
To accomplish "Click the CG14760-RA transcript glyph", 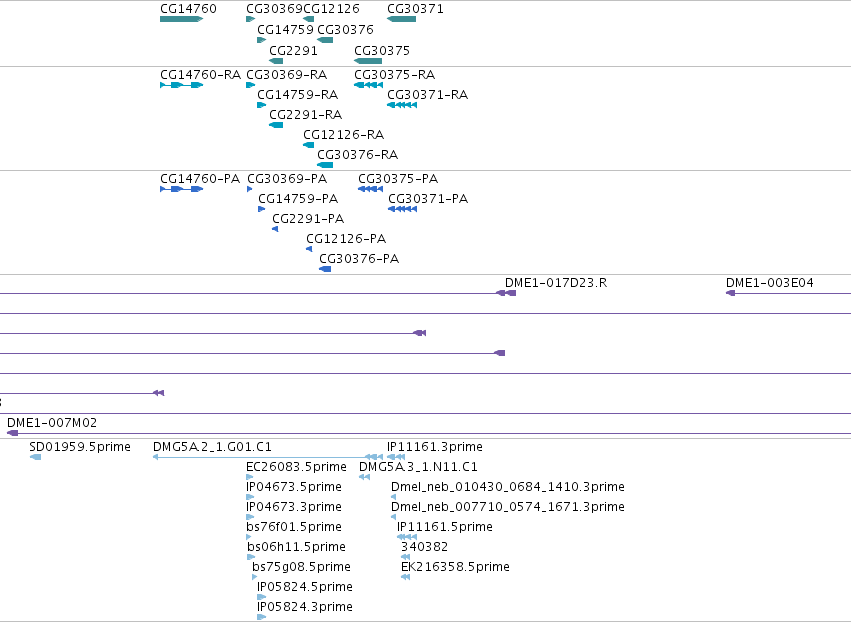I will (181, 85).
